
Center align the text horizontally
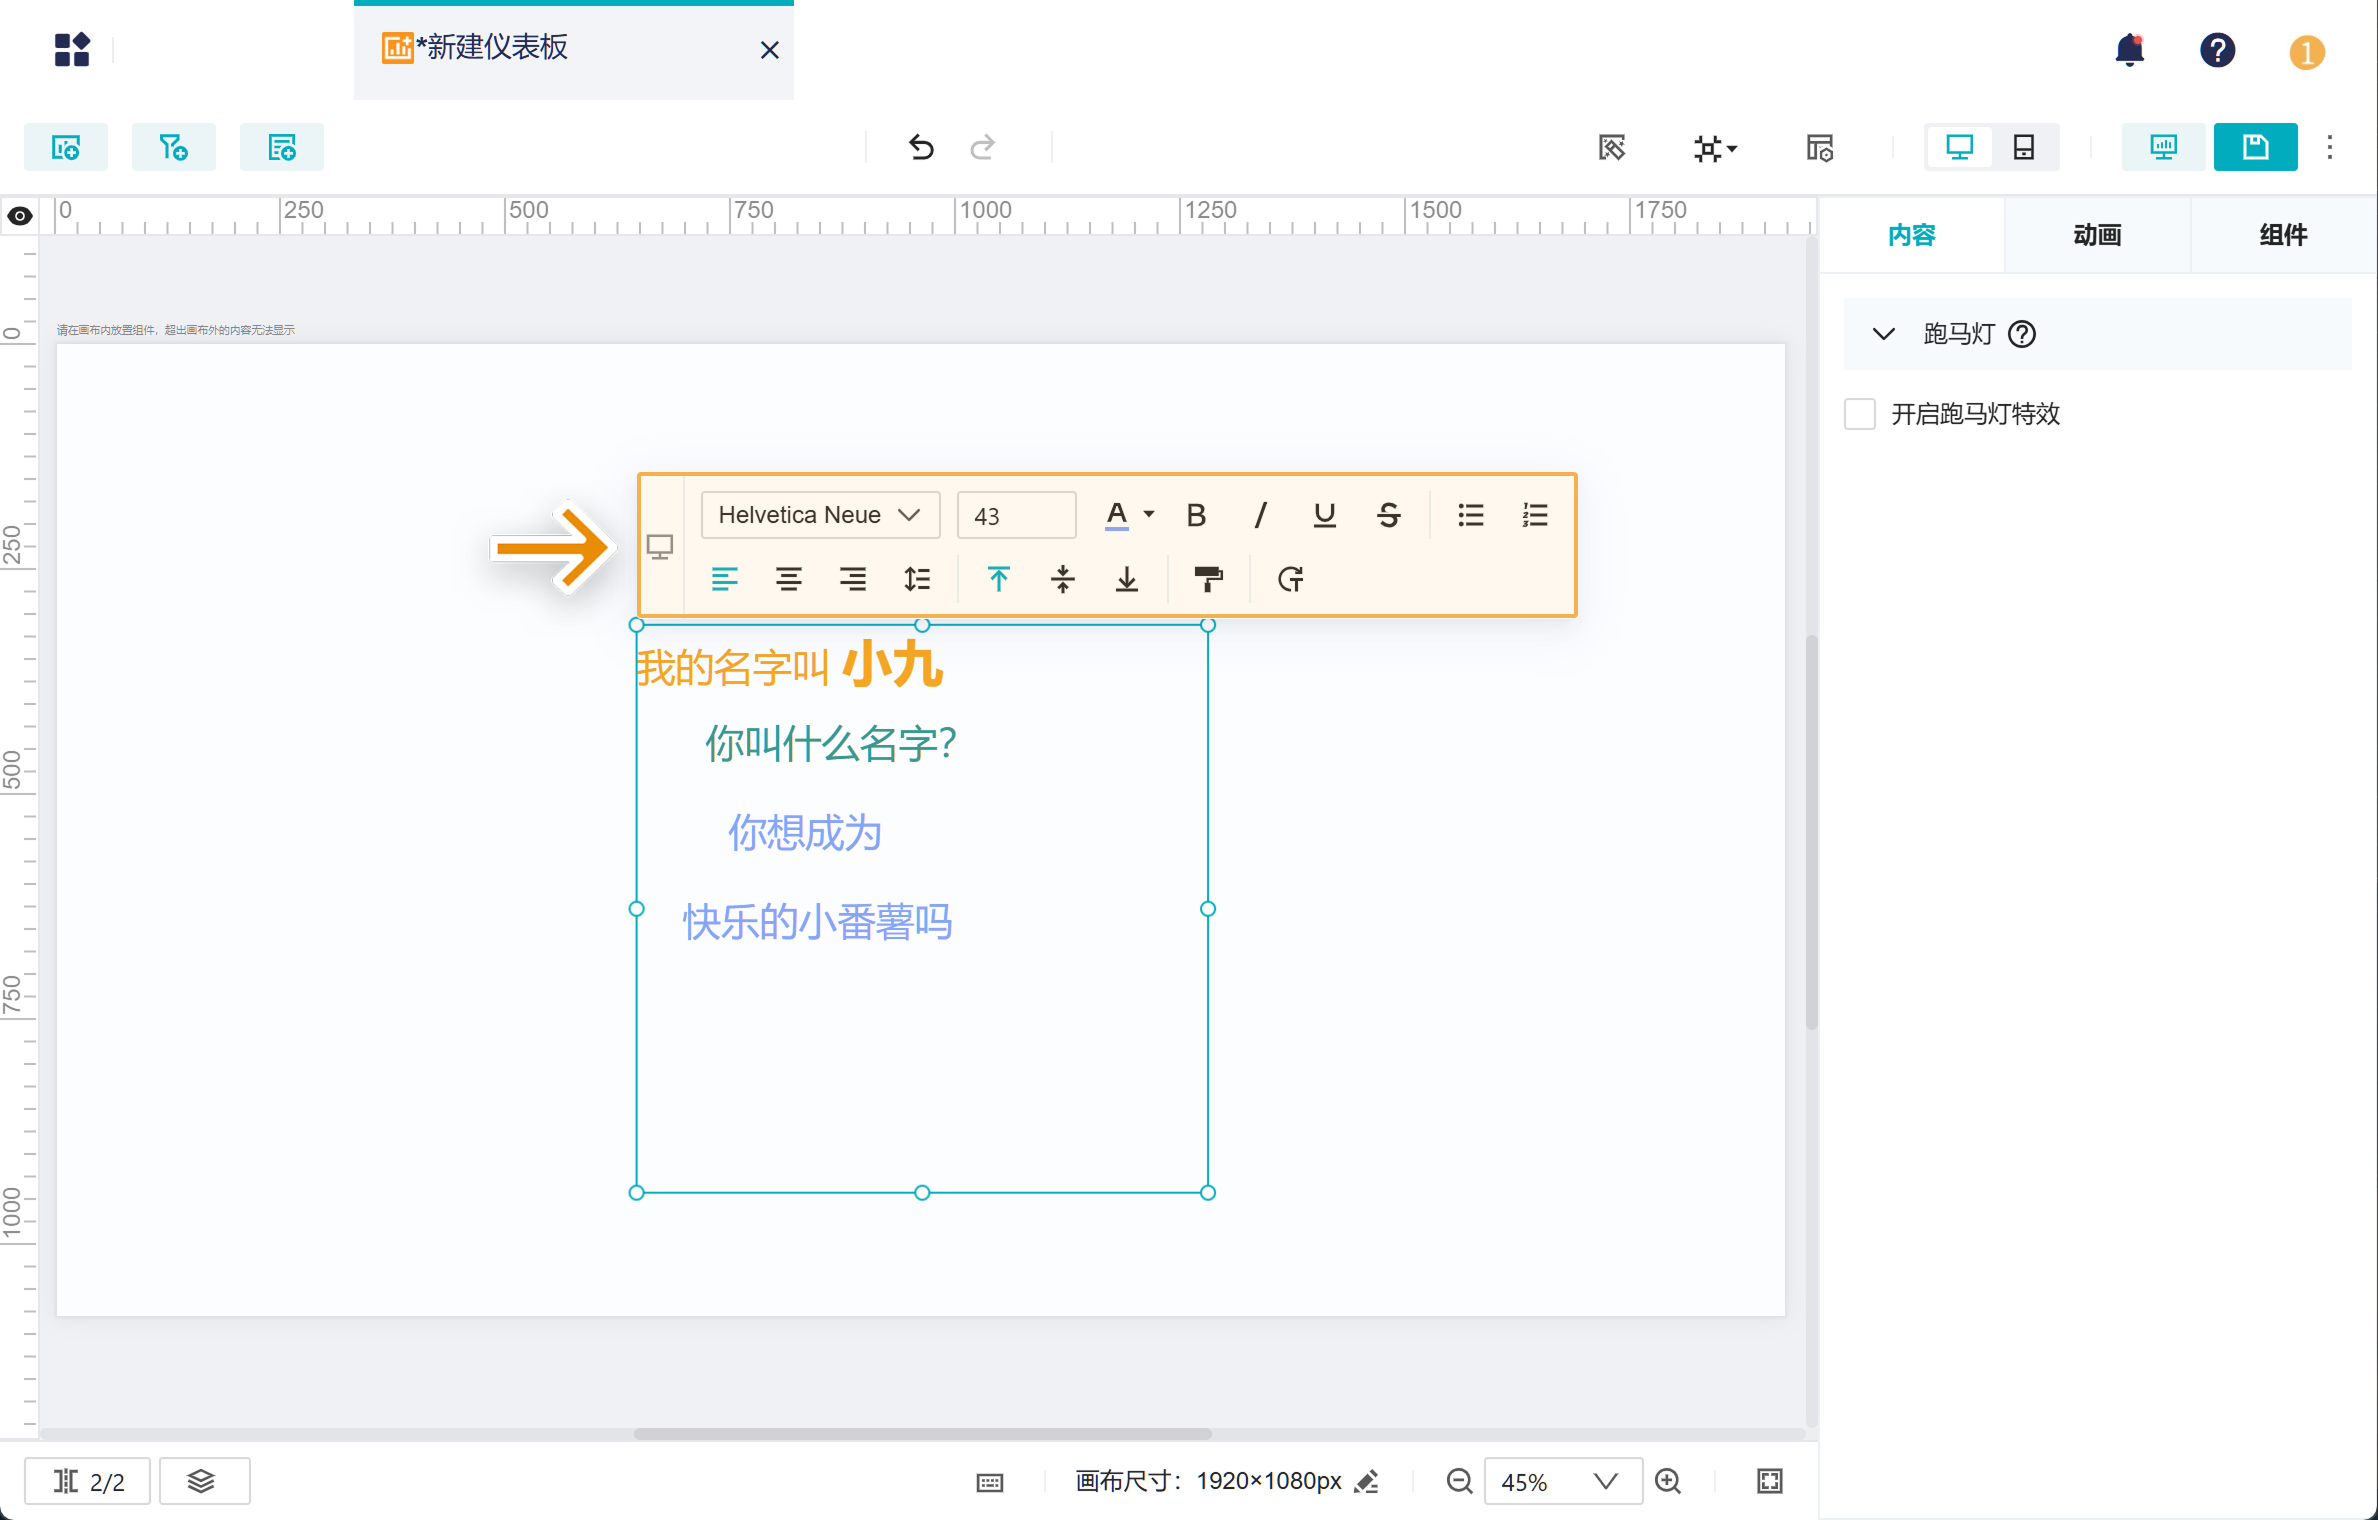point(788,579)
